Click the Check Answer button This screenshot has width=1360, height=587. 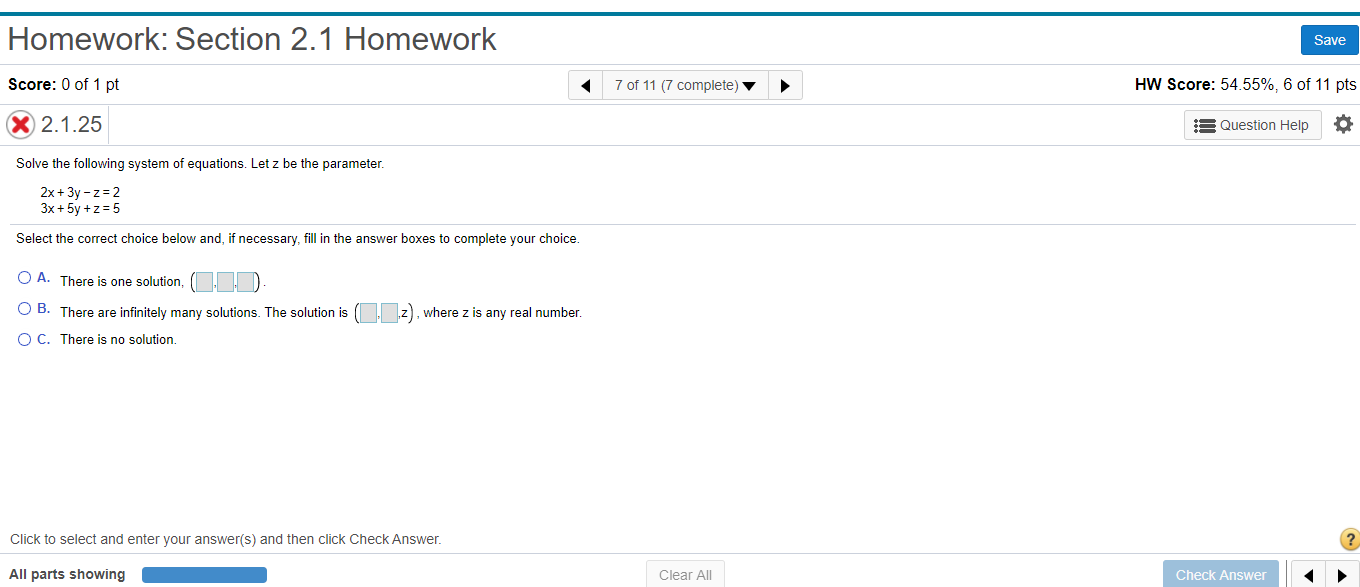coord(1220,574)
